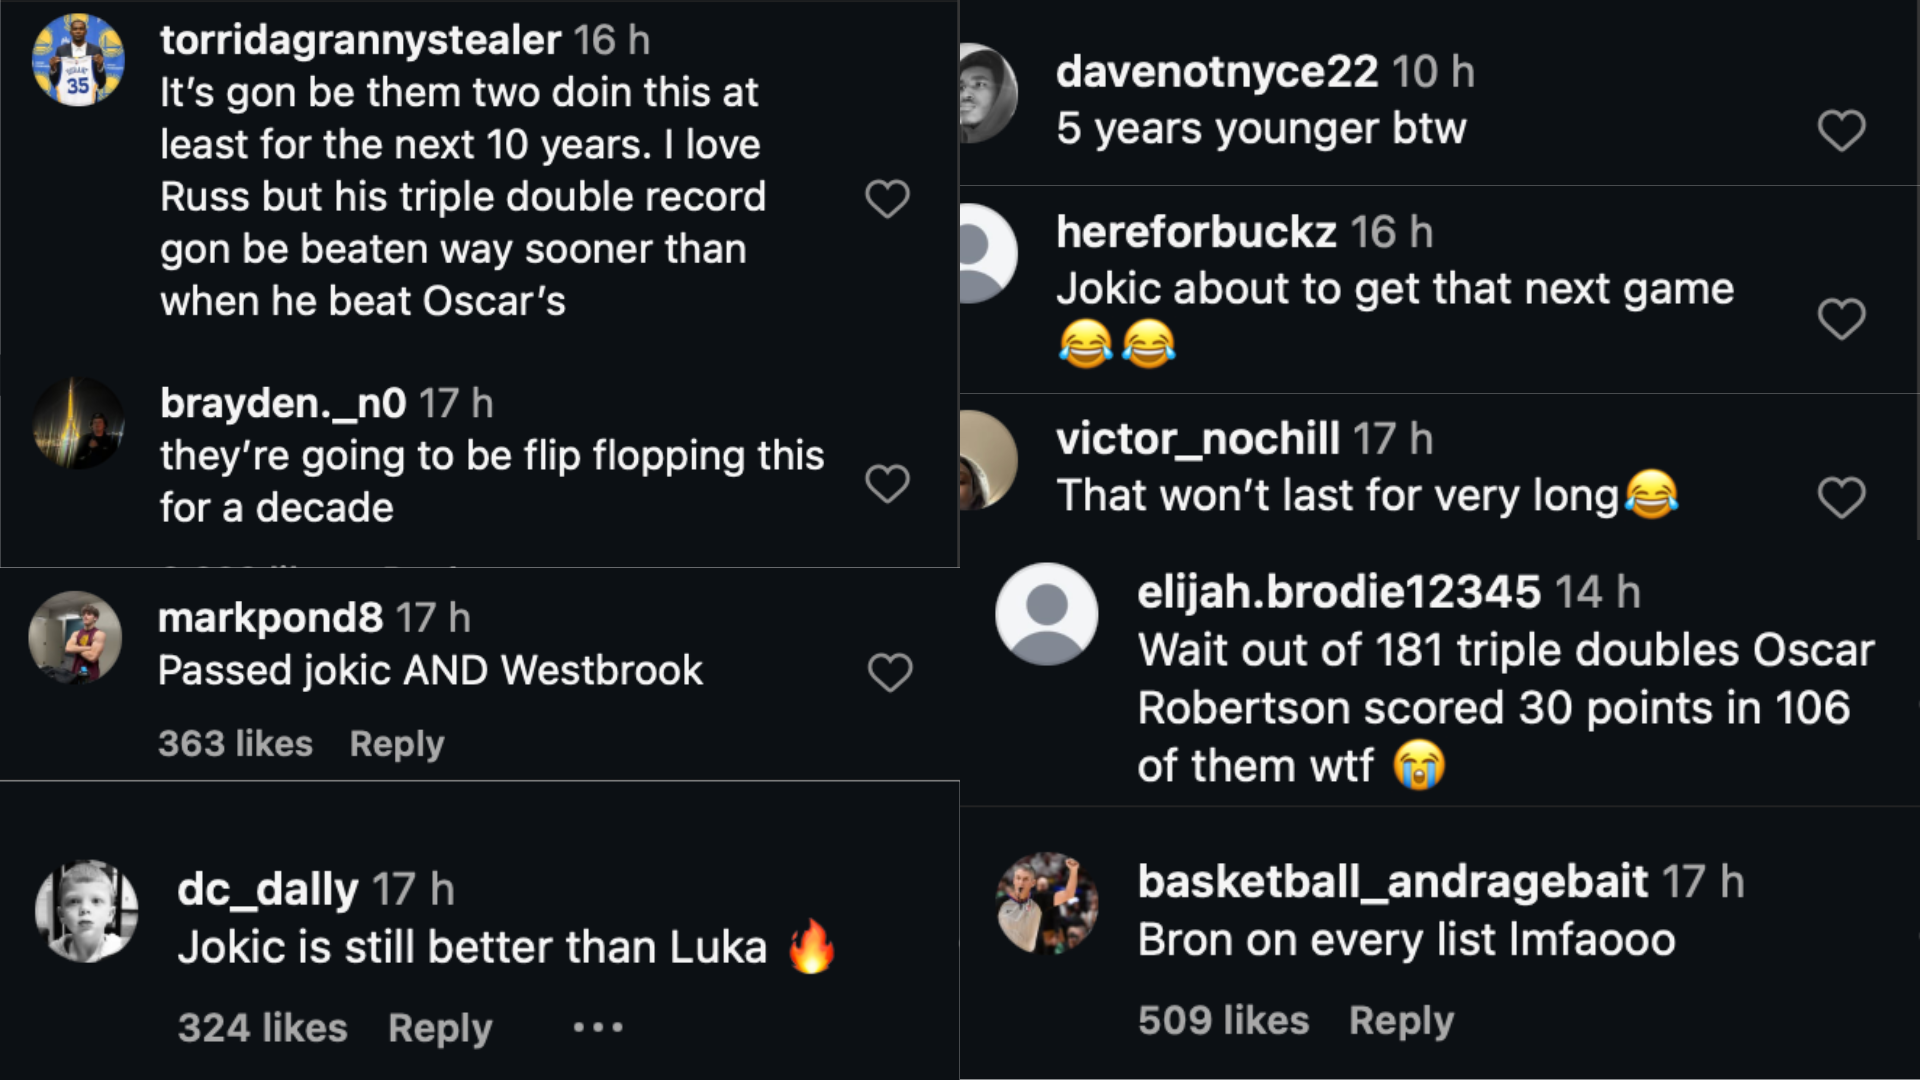Open torridagrannystealer's profile picture
The height and width of the screenshot is (1080, 1920).
[x=78, y=60]
